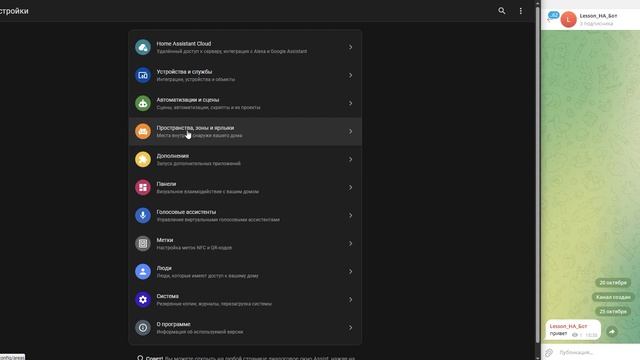Click the Система gear icon

[143, 300]
